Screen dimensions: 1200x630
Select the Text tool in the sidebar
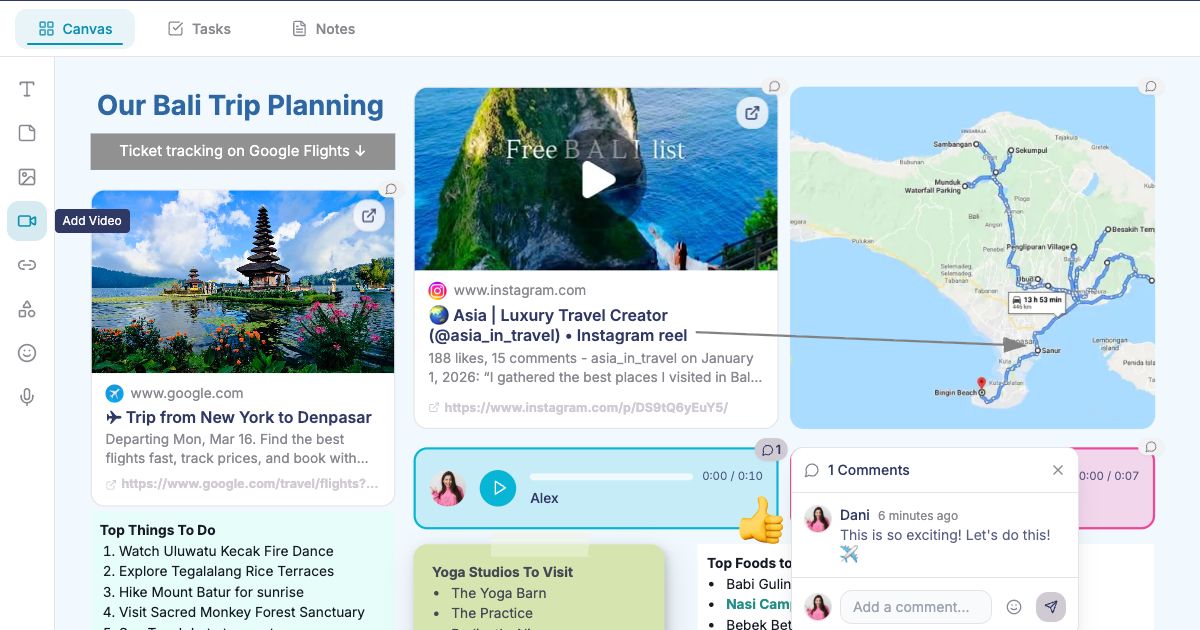click(27, 88)
